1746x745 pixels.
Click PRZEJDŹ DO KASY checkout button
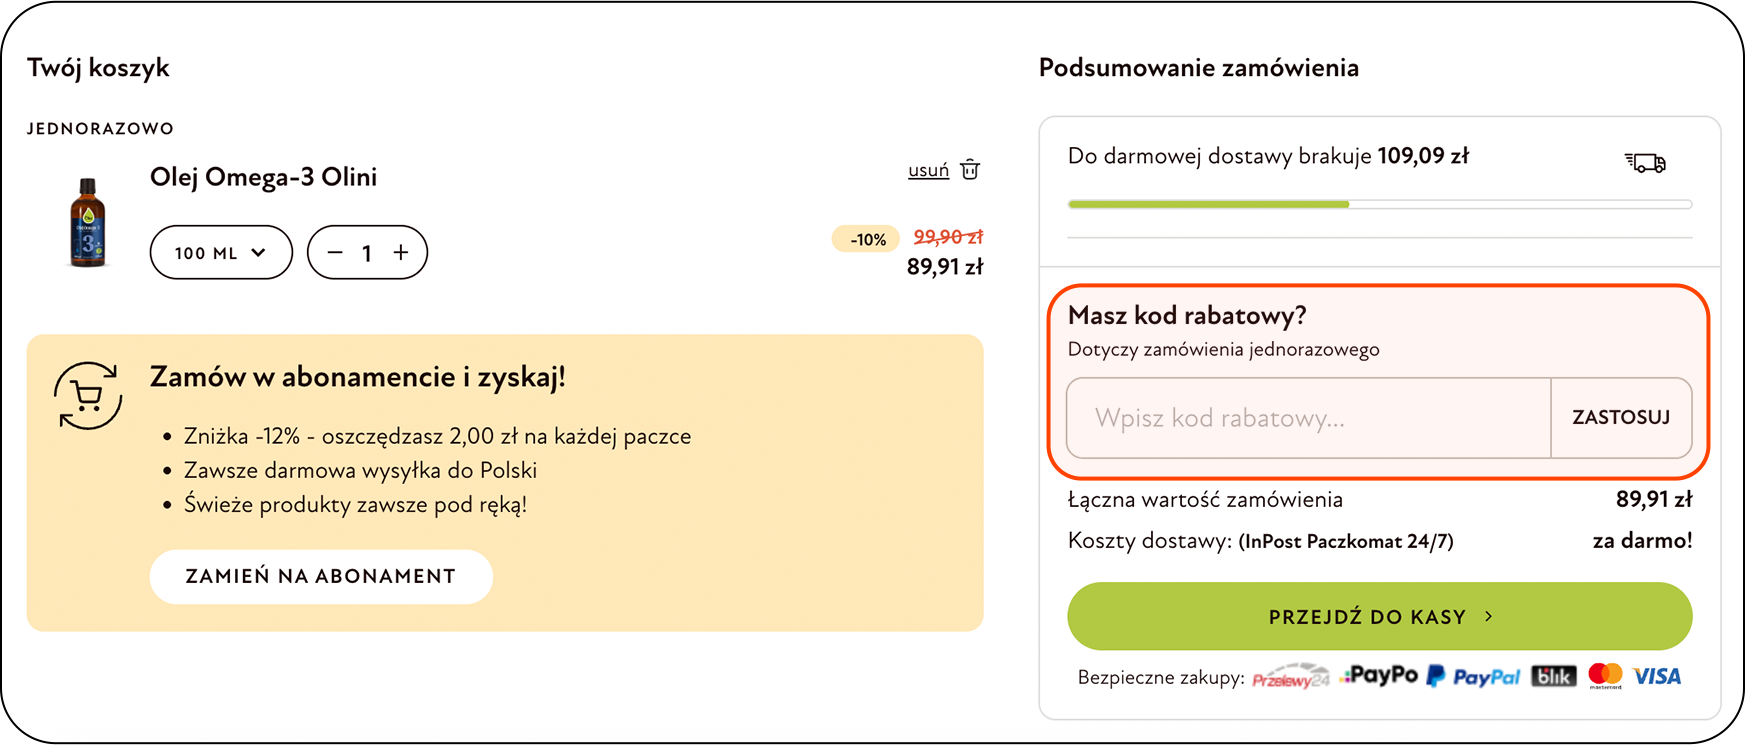[x=1379, y=616]
